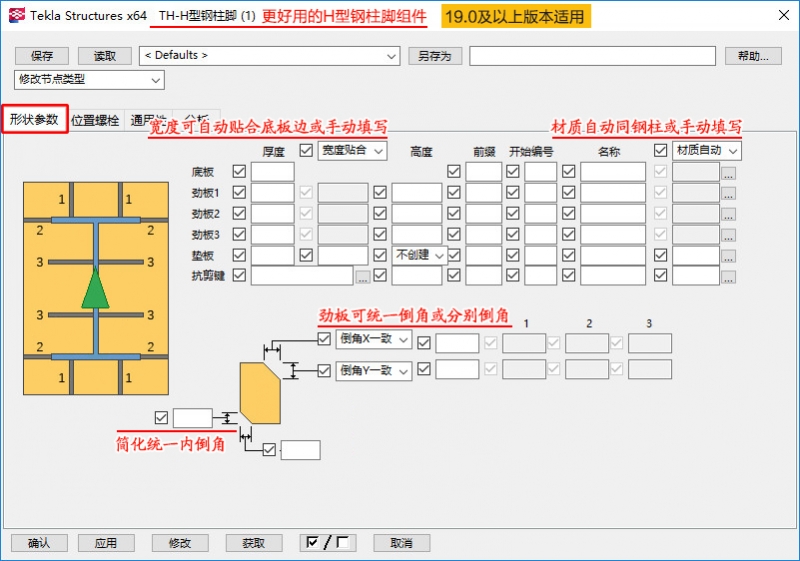
Task: Open material browse button for 劲板1 row
Action: pos(728,194)
